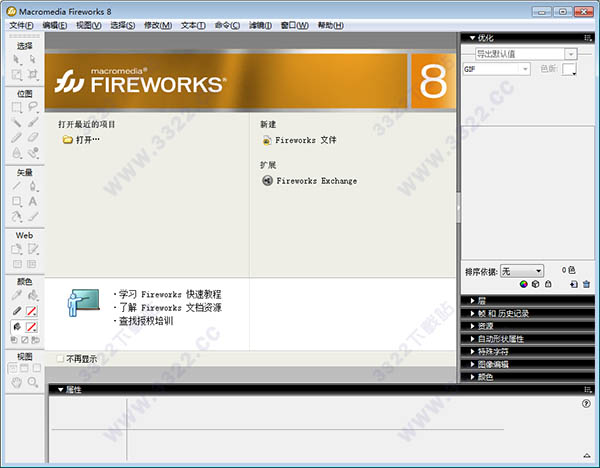Open the 排序依据 sort dropdown
600x468 pixels.
522,271
